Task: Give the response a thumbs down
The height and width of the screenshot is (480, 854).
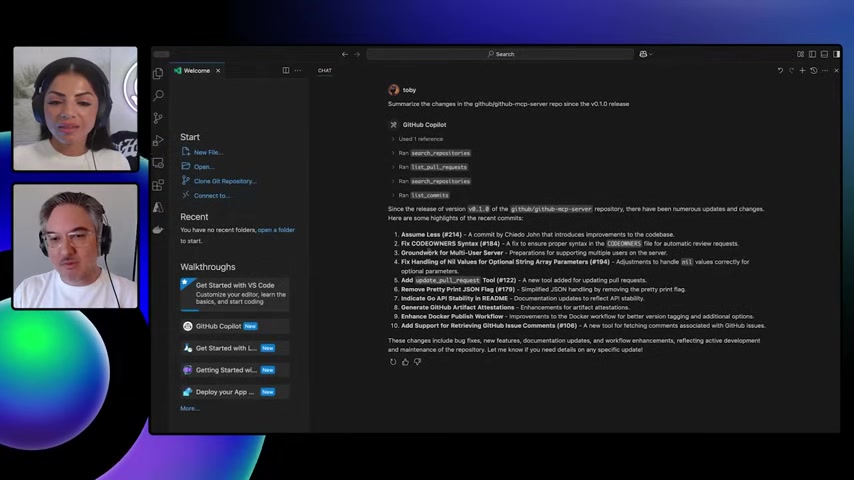Action: coord(418,362)
